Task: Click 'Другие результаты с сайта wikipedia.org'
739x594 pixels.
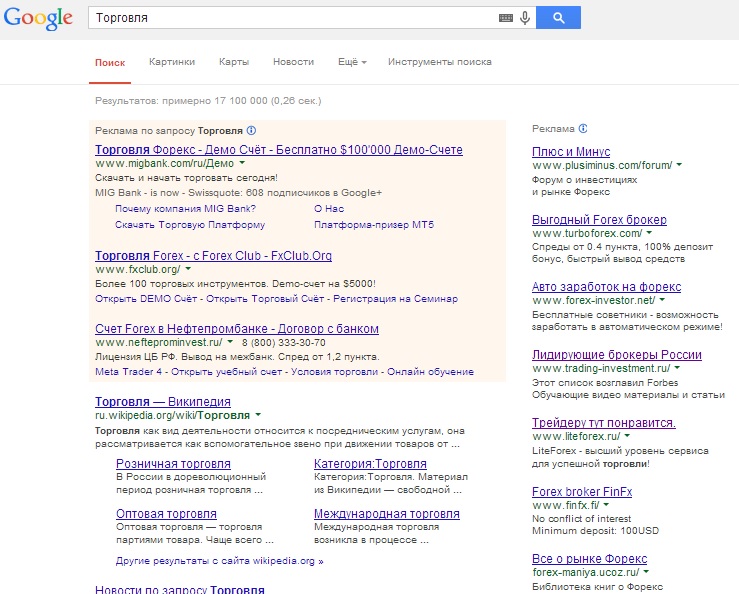Action: (x=220, y=561)
